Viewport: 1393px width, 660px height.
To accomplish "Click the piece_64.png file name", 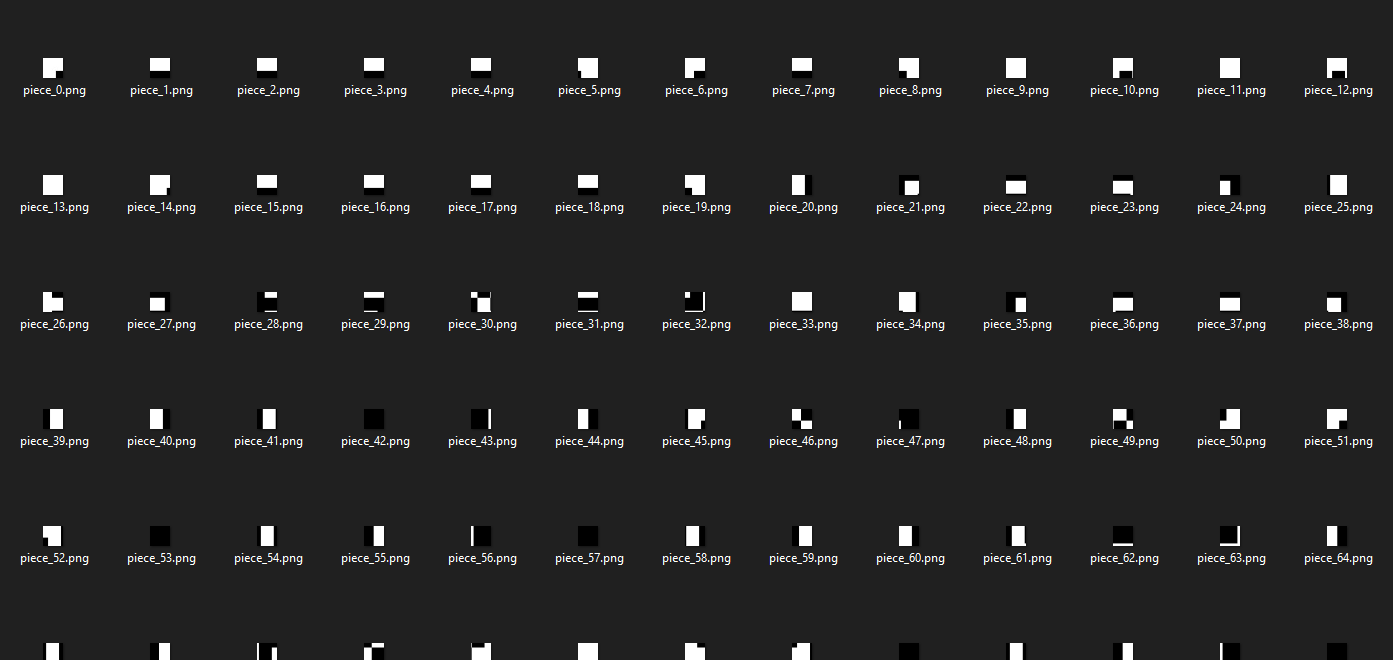I will tap(1338, 558).
